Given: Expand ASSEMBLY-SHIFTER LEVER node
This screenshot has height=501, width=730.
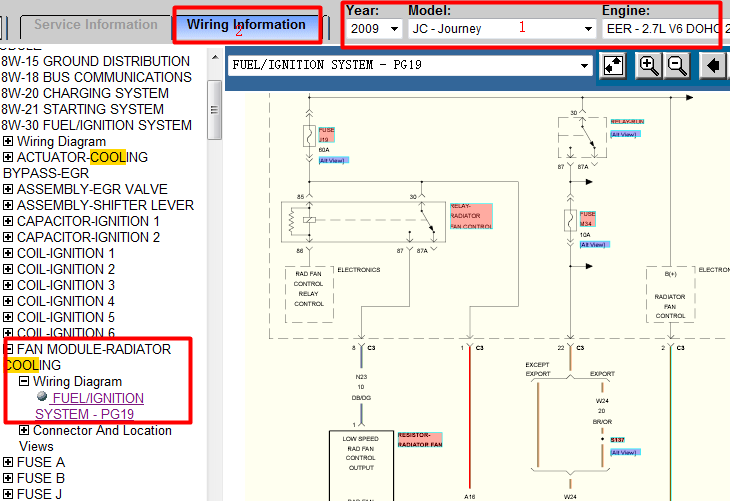Looking at the screenshot, I should coord(8,205).
